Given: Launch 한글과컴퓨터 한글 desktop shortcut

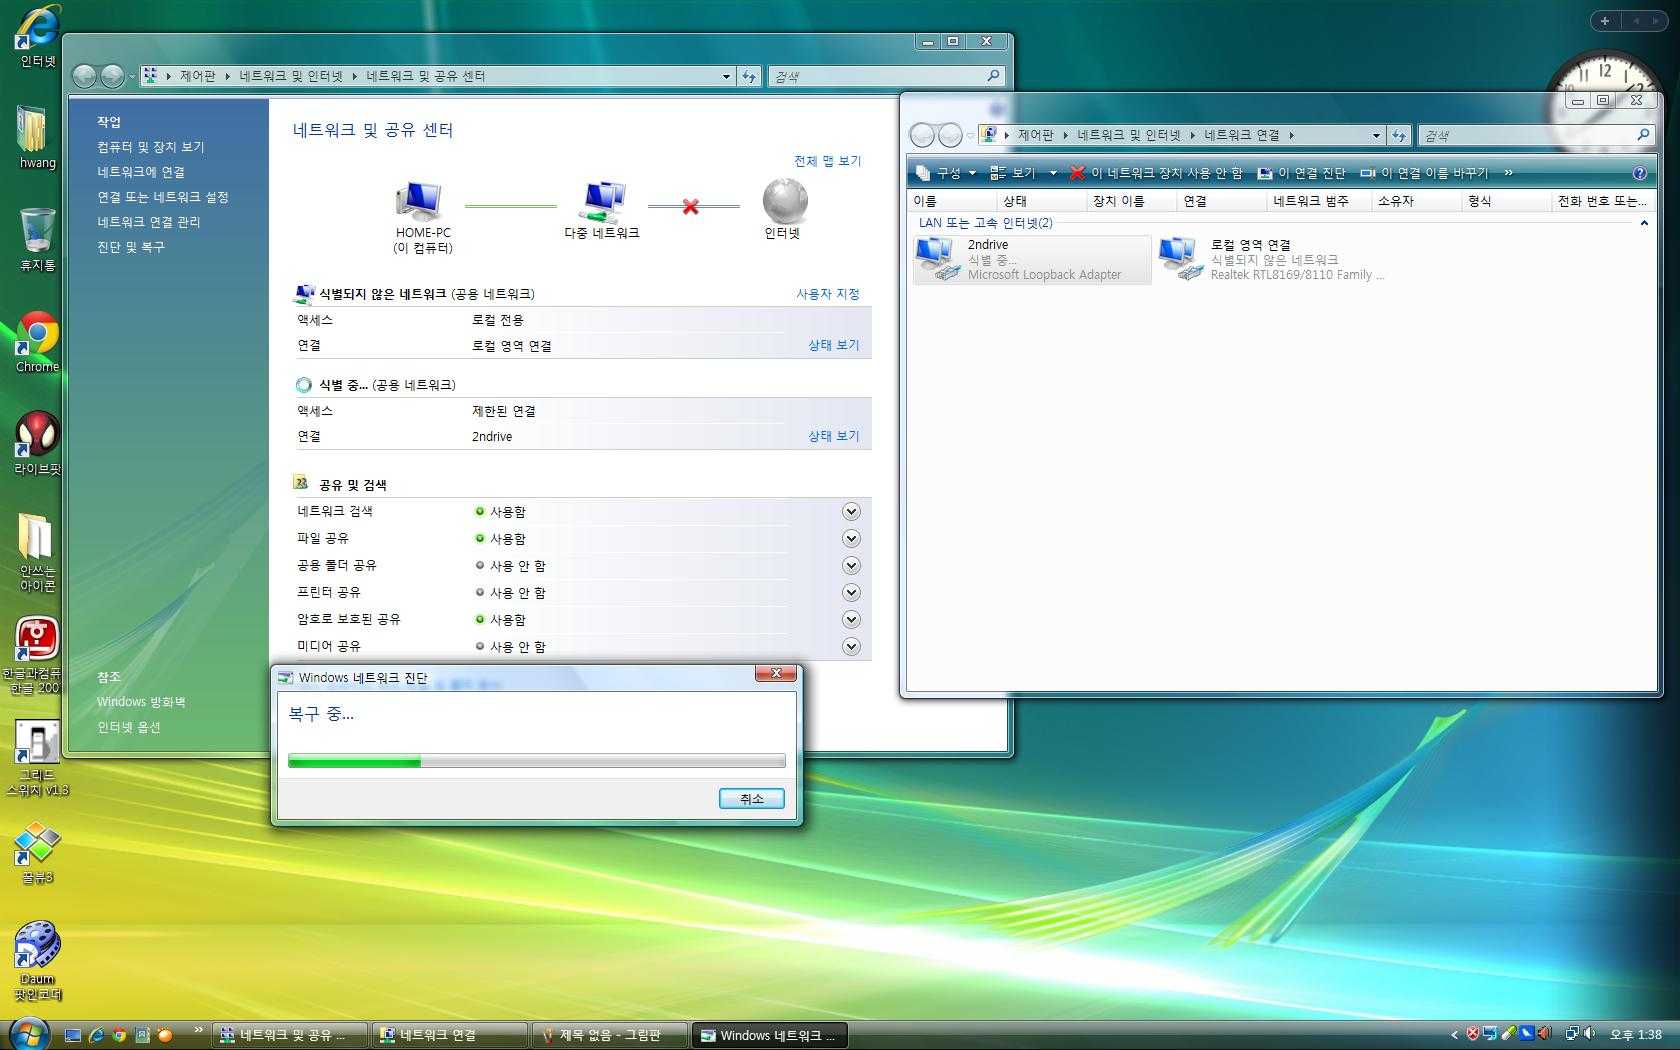Looking at the screenshot, I should click(37, 655).
